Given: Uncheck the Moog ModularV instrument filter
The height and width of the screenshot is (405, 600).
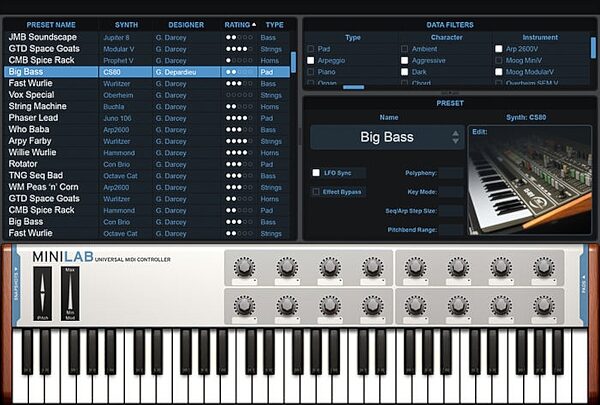Looking at the screenshot, I should coord(499,72).
